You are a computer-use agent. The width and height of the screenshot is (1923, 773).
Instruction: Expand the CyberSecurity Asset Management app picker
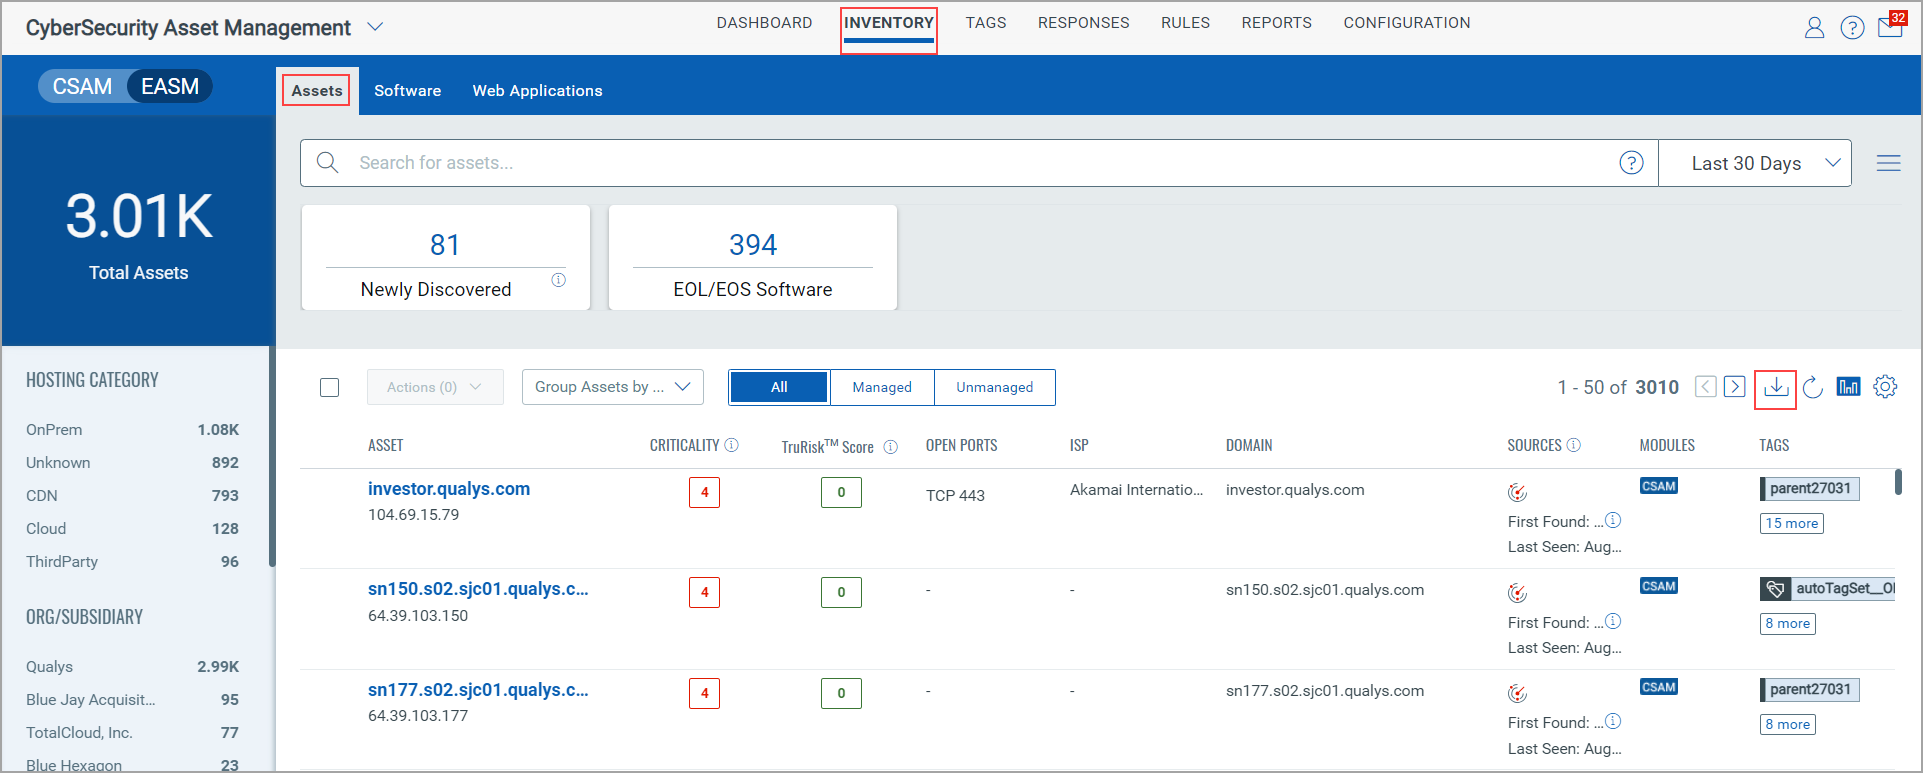375,27
